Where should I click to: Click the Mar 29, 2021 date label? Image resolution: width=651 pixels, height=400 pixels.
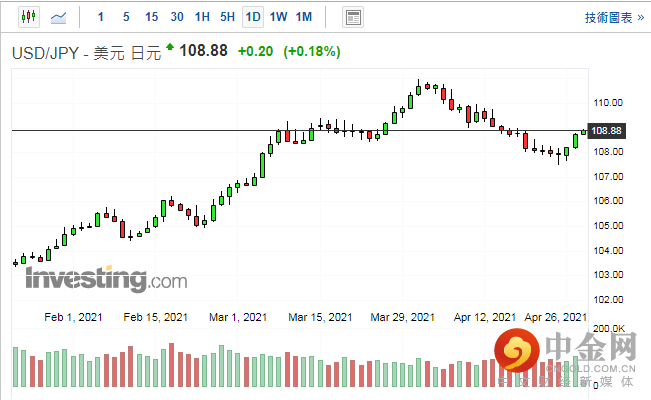click(x=402, y=317)
